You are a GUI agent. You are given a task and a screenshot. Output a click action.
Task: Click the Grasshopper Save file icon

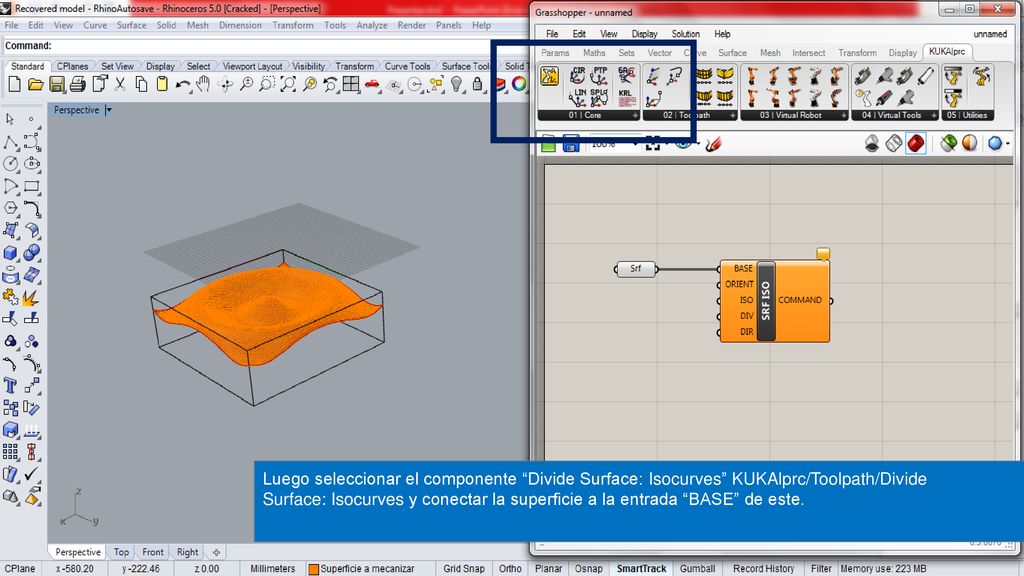(571, 144)
